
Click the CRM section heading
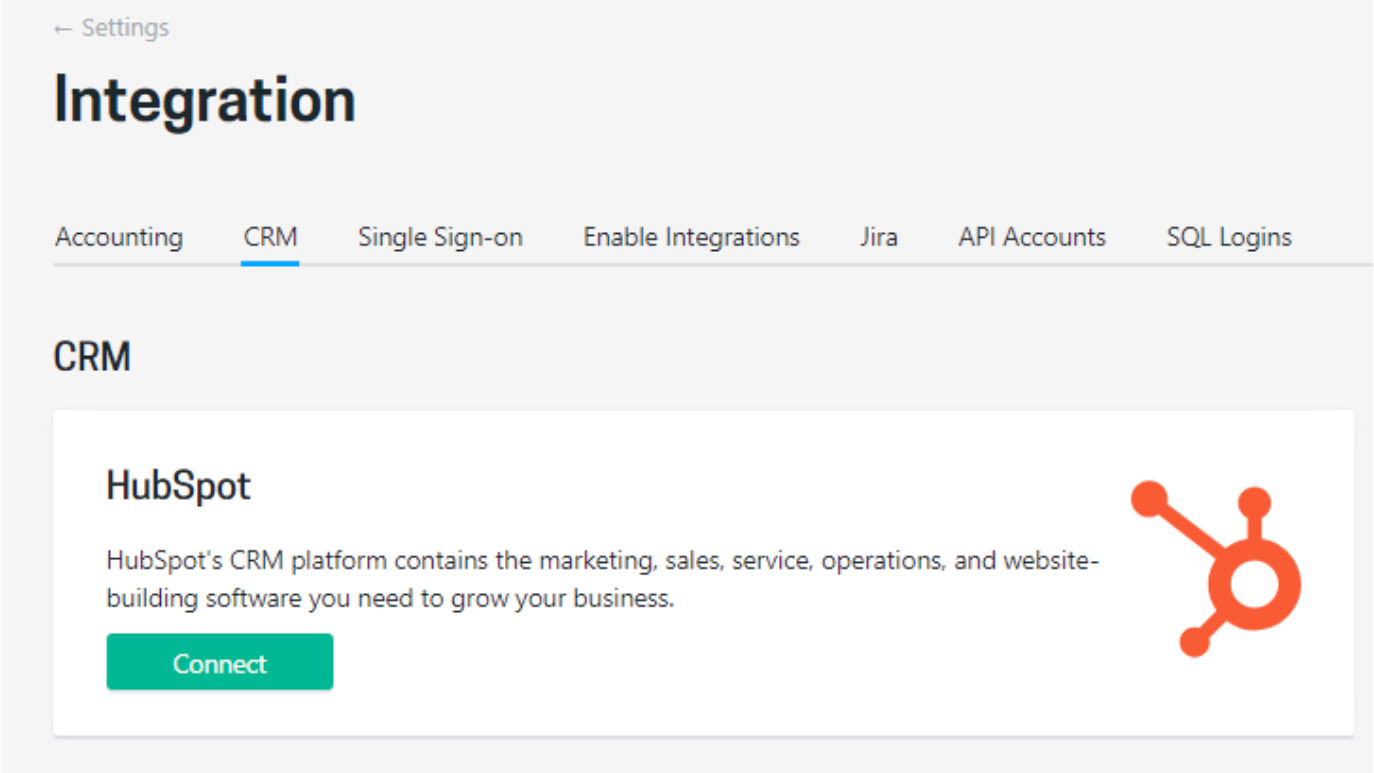[92, 357]
